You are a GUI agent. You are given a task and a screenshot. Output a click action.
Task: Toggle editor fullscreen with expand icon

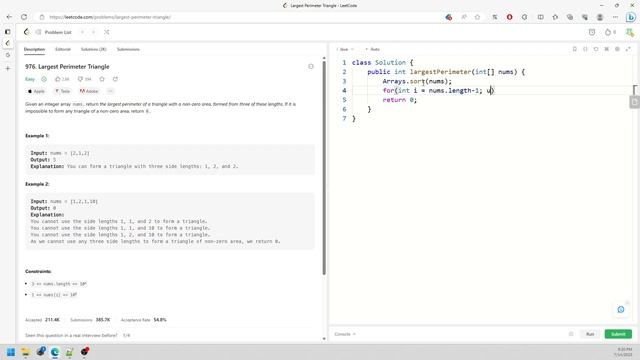[x=628, y=49]
